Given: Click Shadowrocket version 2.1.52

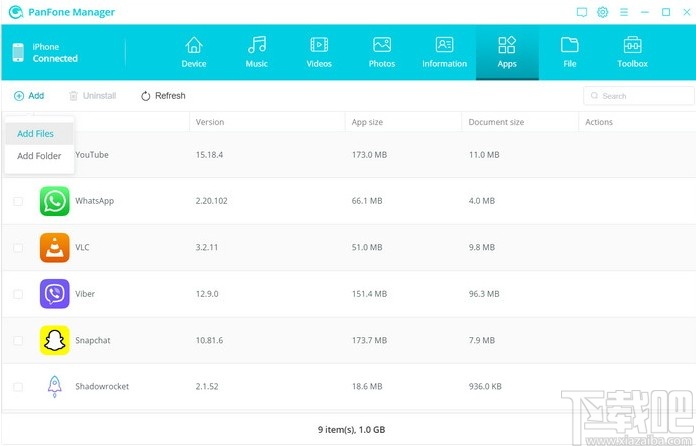Looking at the screenshot, I should tap(207, 387).
